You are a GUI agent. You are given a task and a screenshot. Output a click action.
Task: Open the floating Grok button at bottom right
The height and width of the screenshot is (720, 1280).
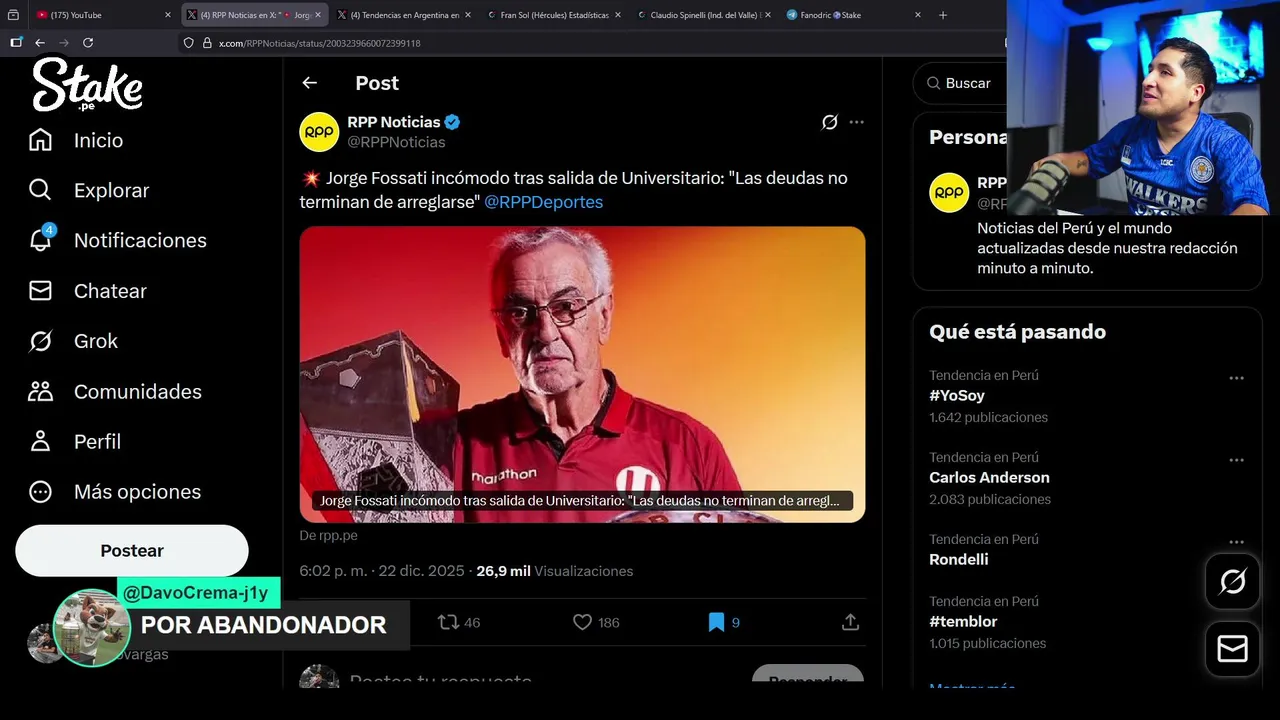point(1232,581)
